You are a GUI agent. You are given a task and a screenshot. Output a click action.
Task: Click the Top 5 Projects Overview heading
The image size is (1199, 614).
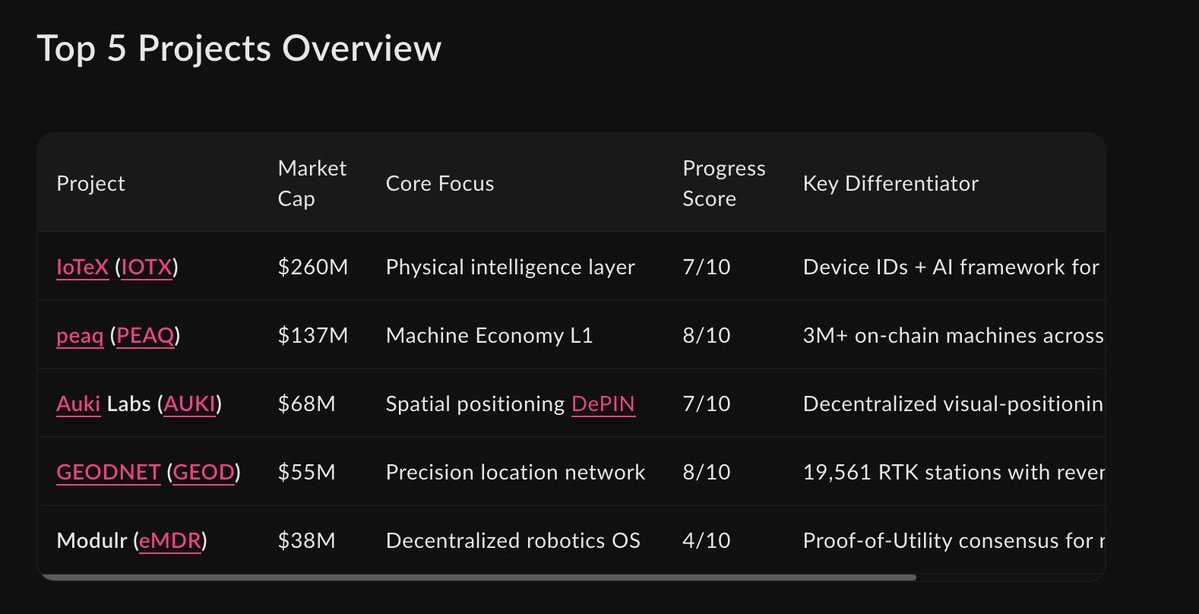coord(239,48)
